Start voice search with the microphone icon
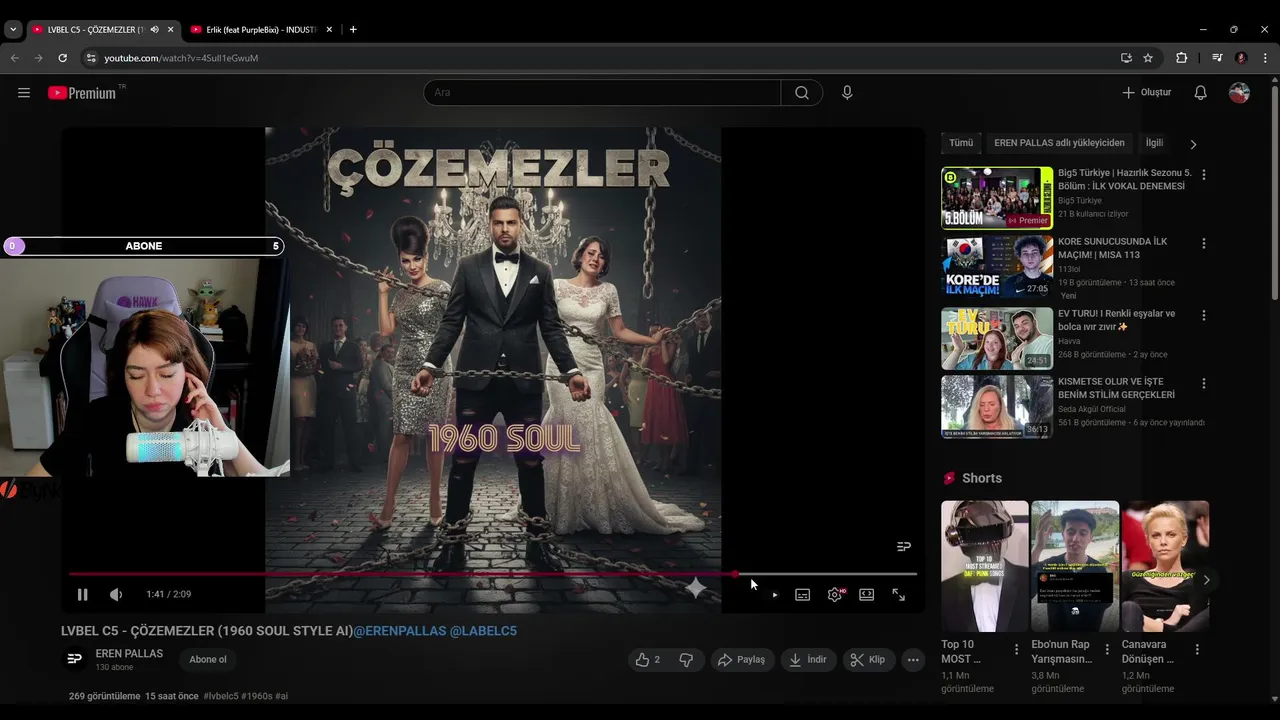 pos(847,93)
